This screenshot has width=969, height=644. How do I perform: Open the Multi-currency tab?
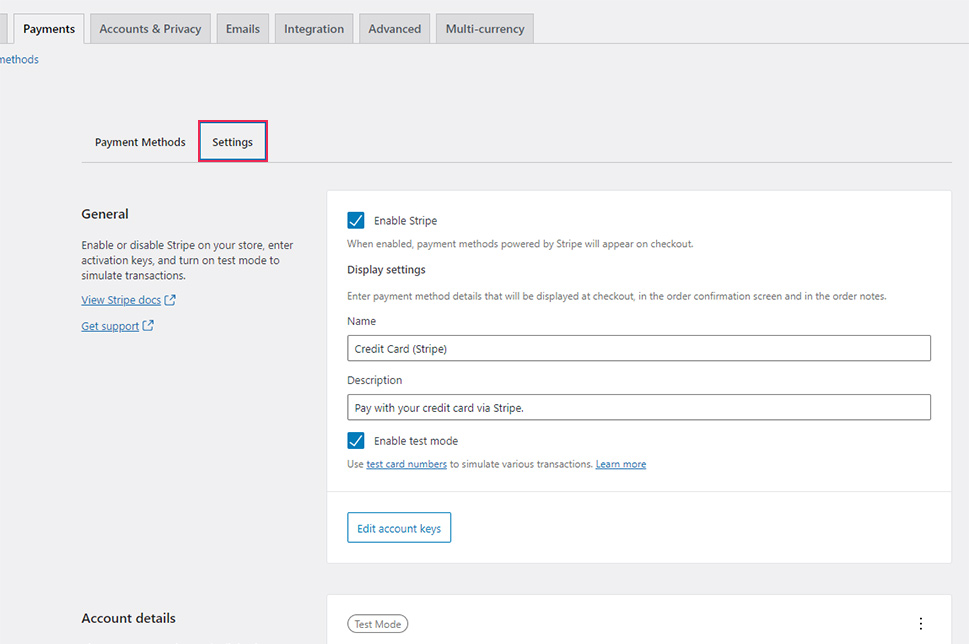click(x=485, y=29)
